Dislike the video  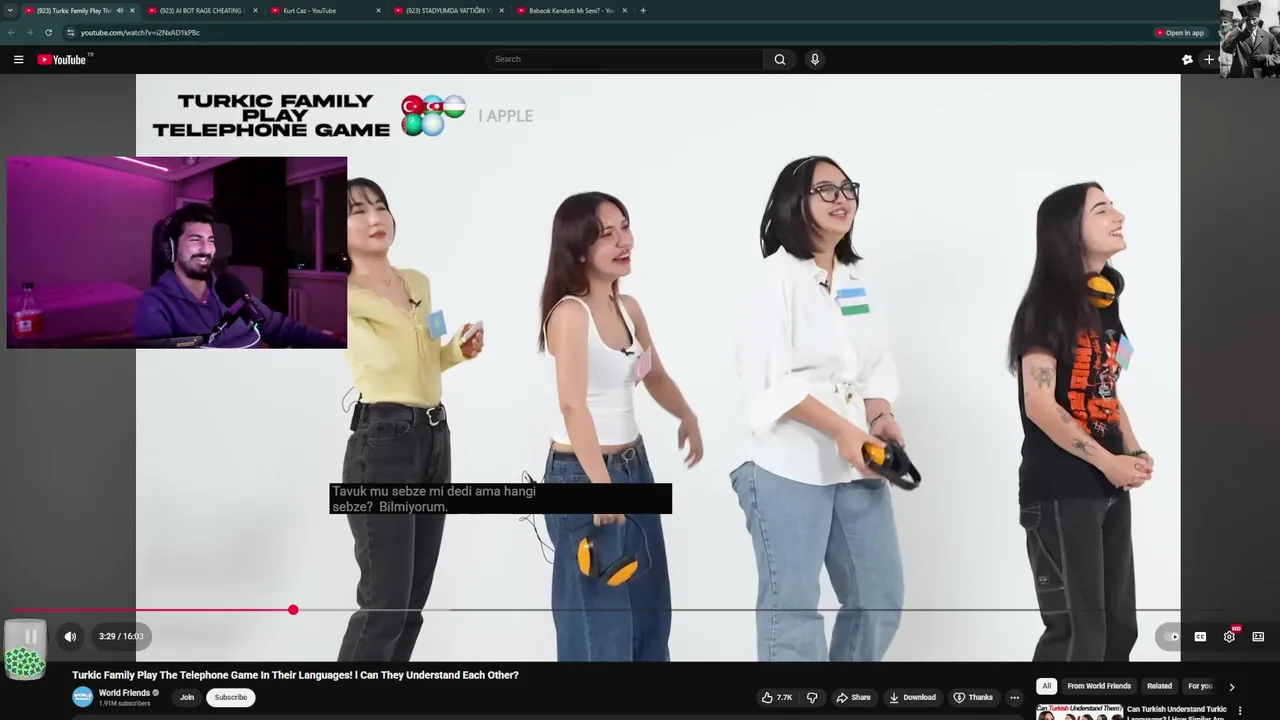point(812,697)
